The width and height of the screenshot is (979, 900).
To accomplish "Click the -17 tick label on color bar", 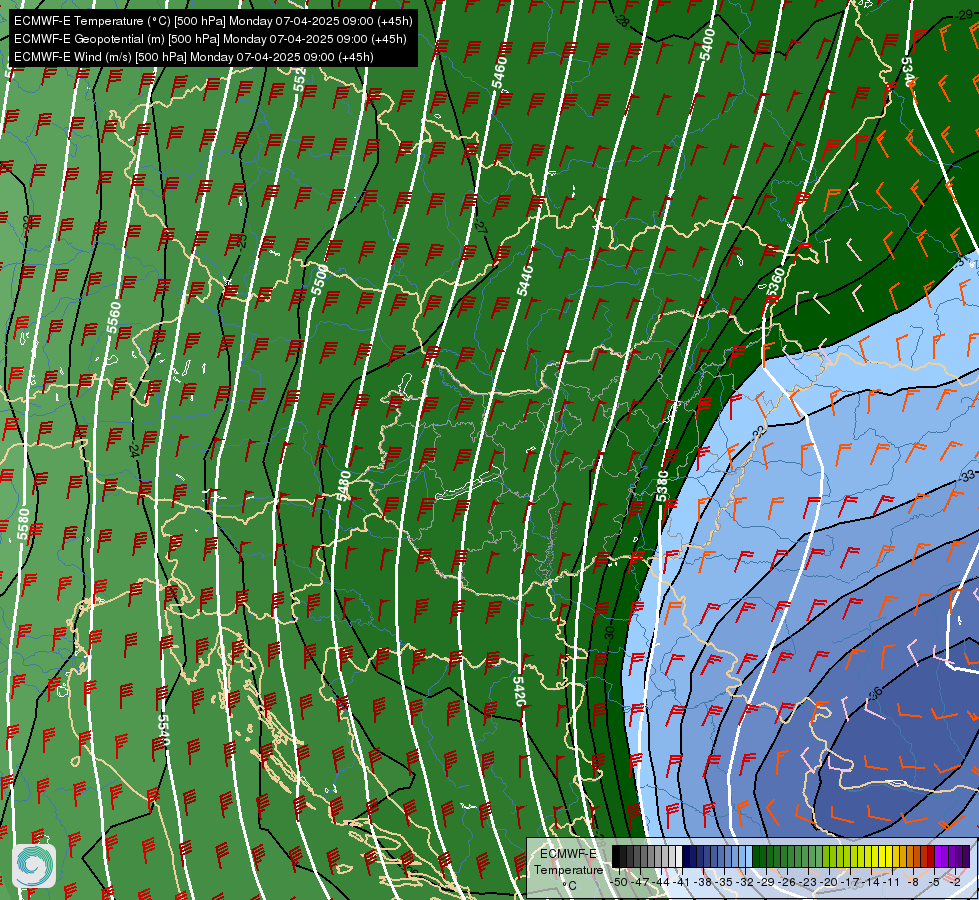I will [850, 883].
